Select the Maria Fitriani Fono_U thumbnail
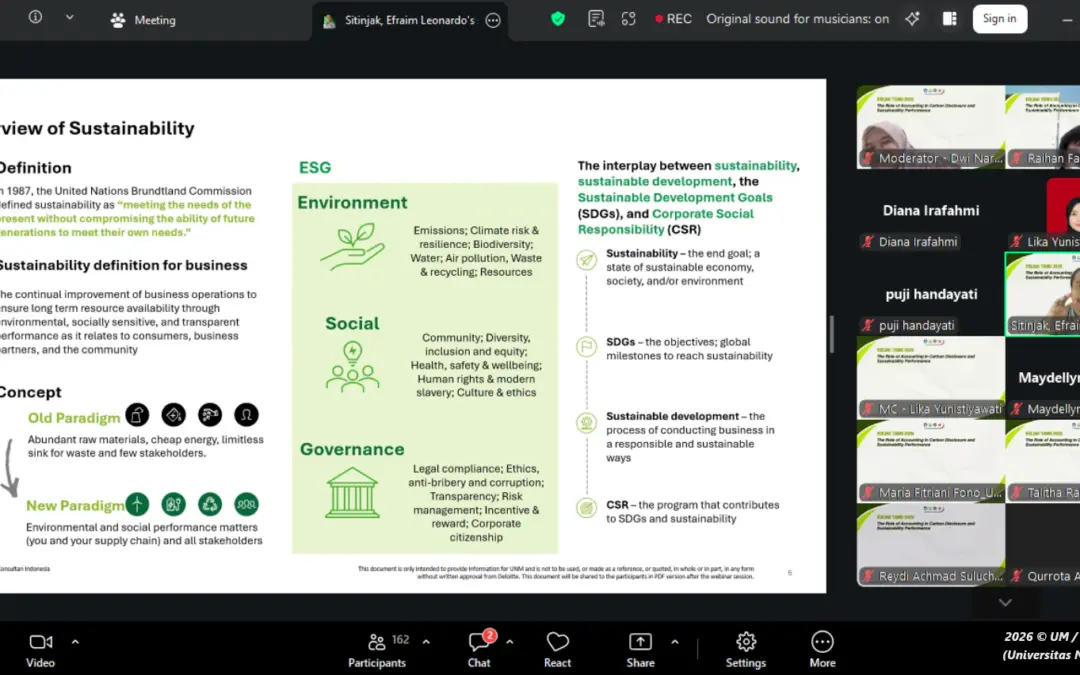 pyautogui.click(x=931, y=461)
